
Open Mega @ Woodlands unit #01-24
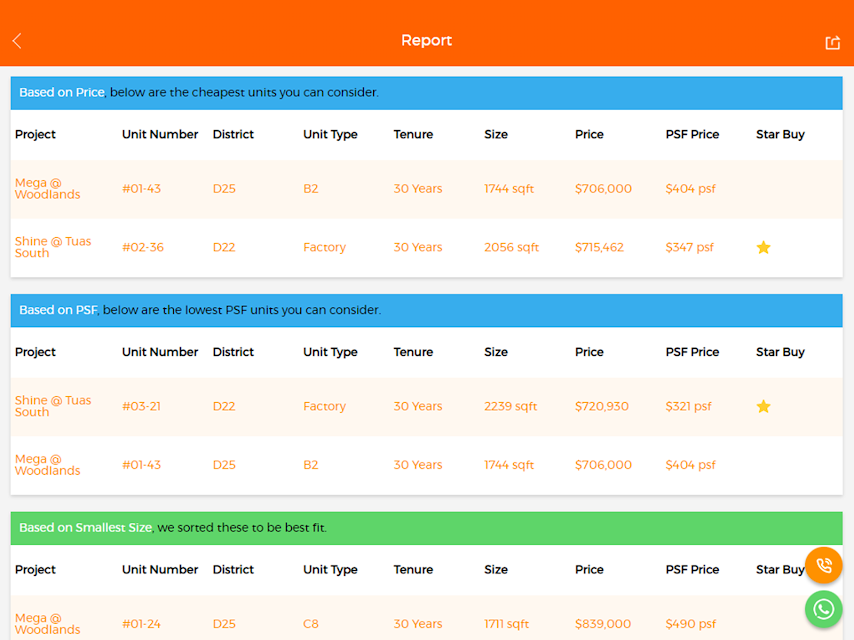tap(47, 624)
